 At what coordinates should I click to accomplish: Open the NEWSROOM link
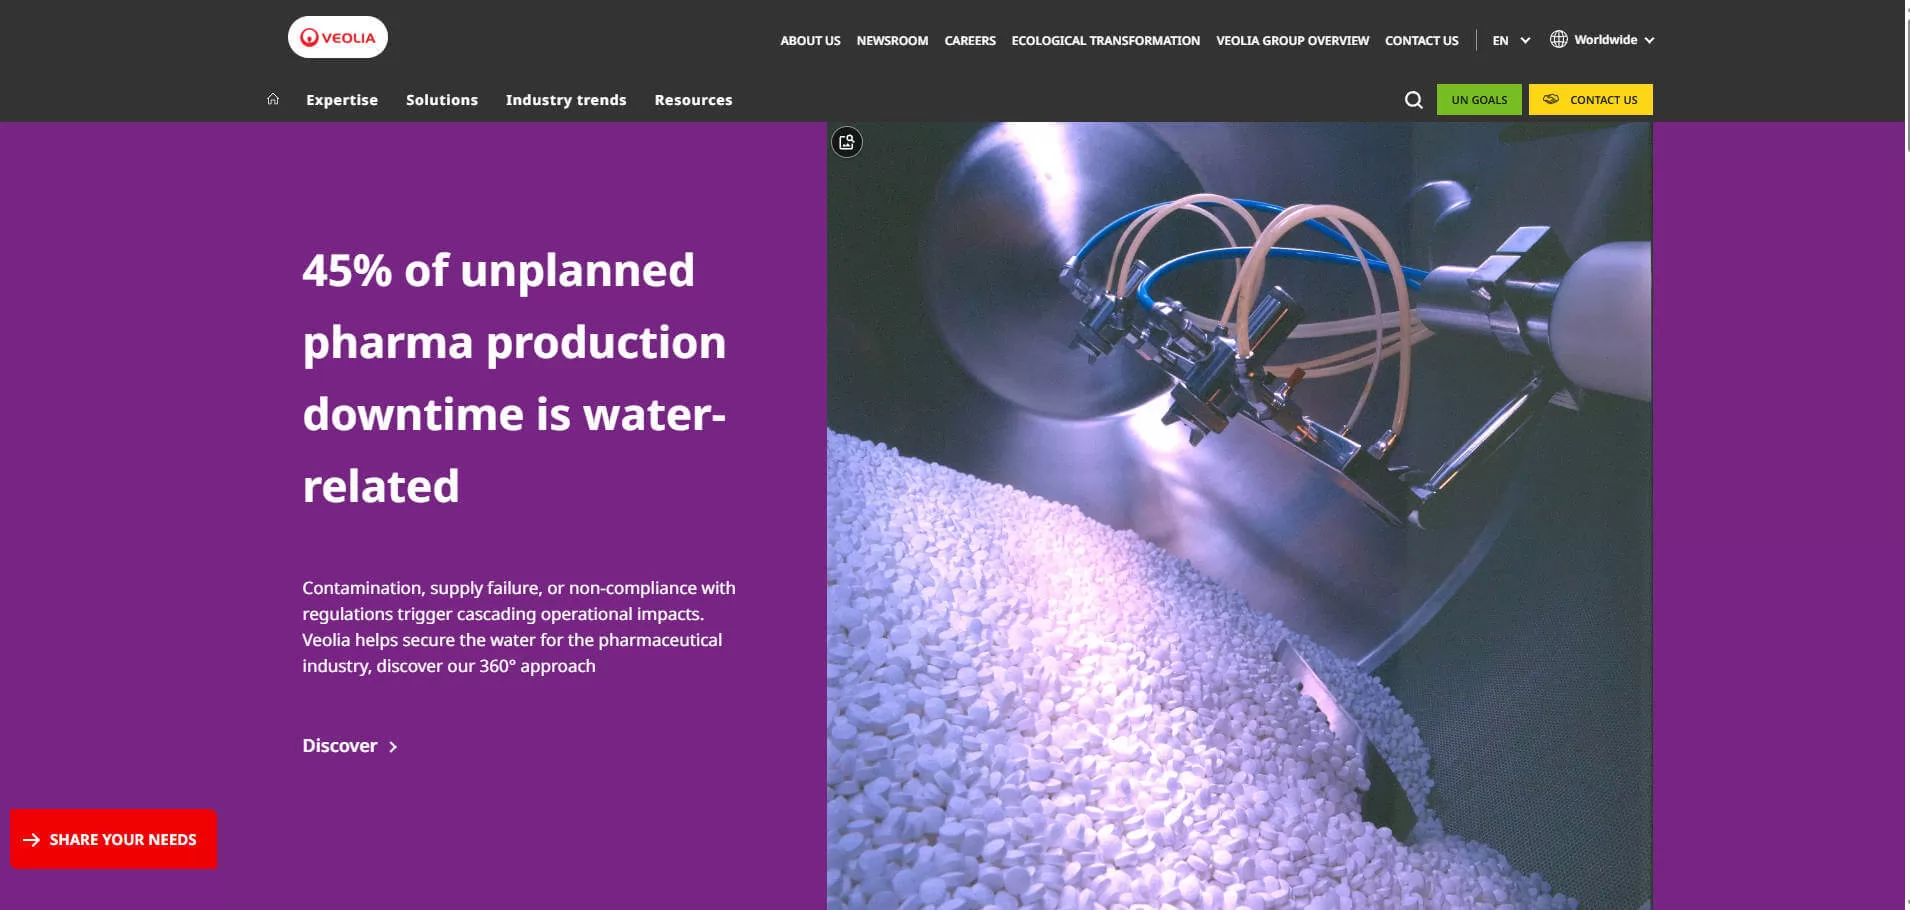click(891, 40)
